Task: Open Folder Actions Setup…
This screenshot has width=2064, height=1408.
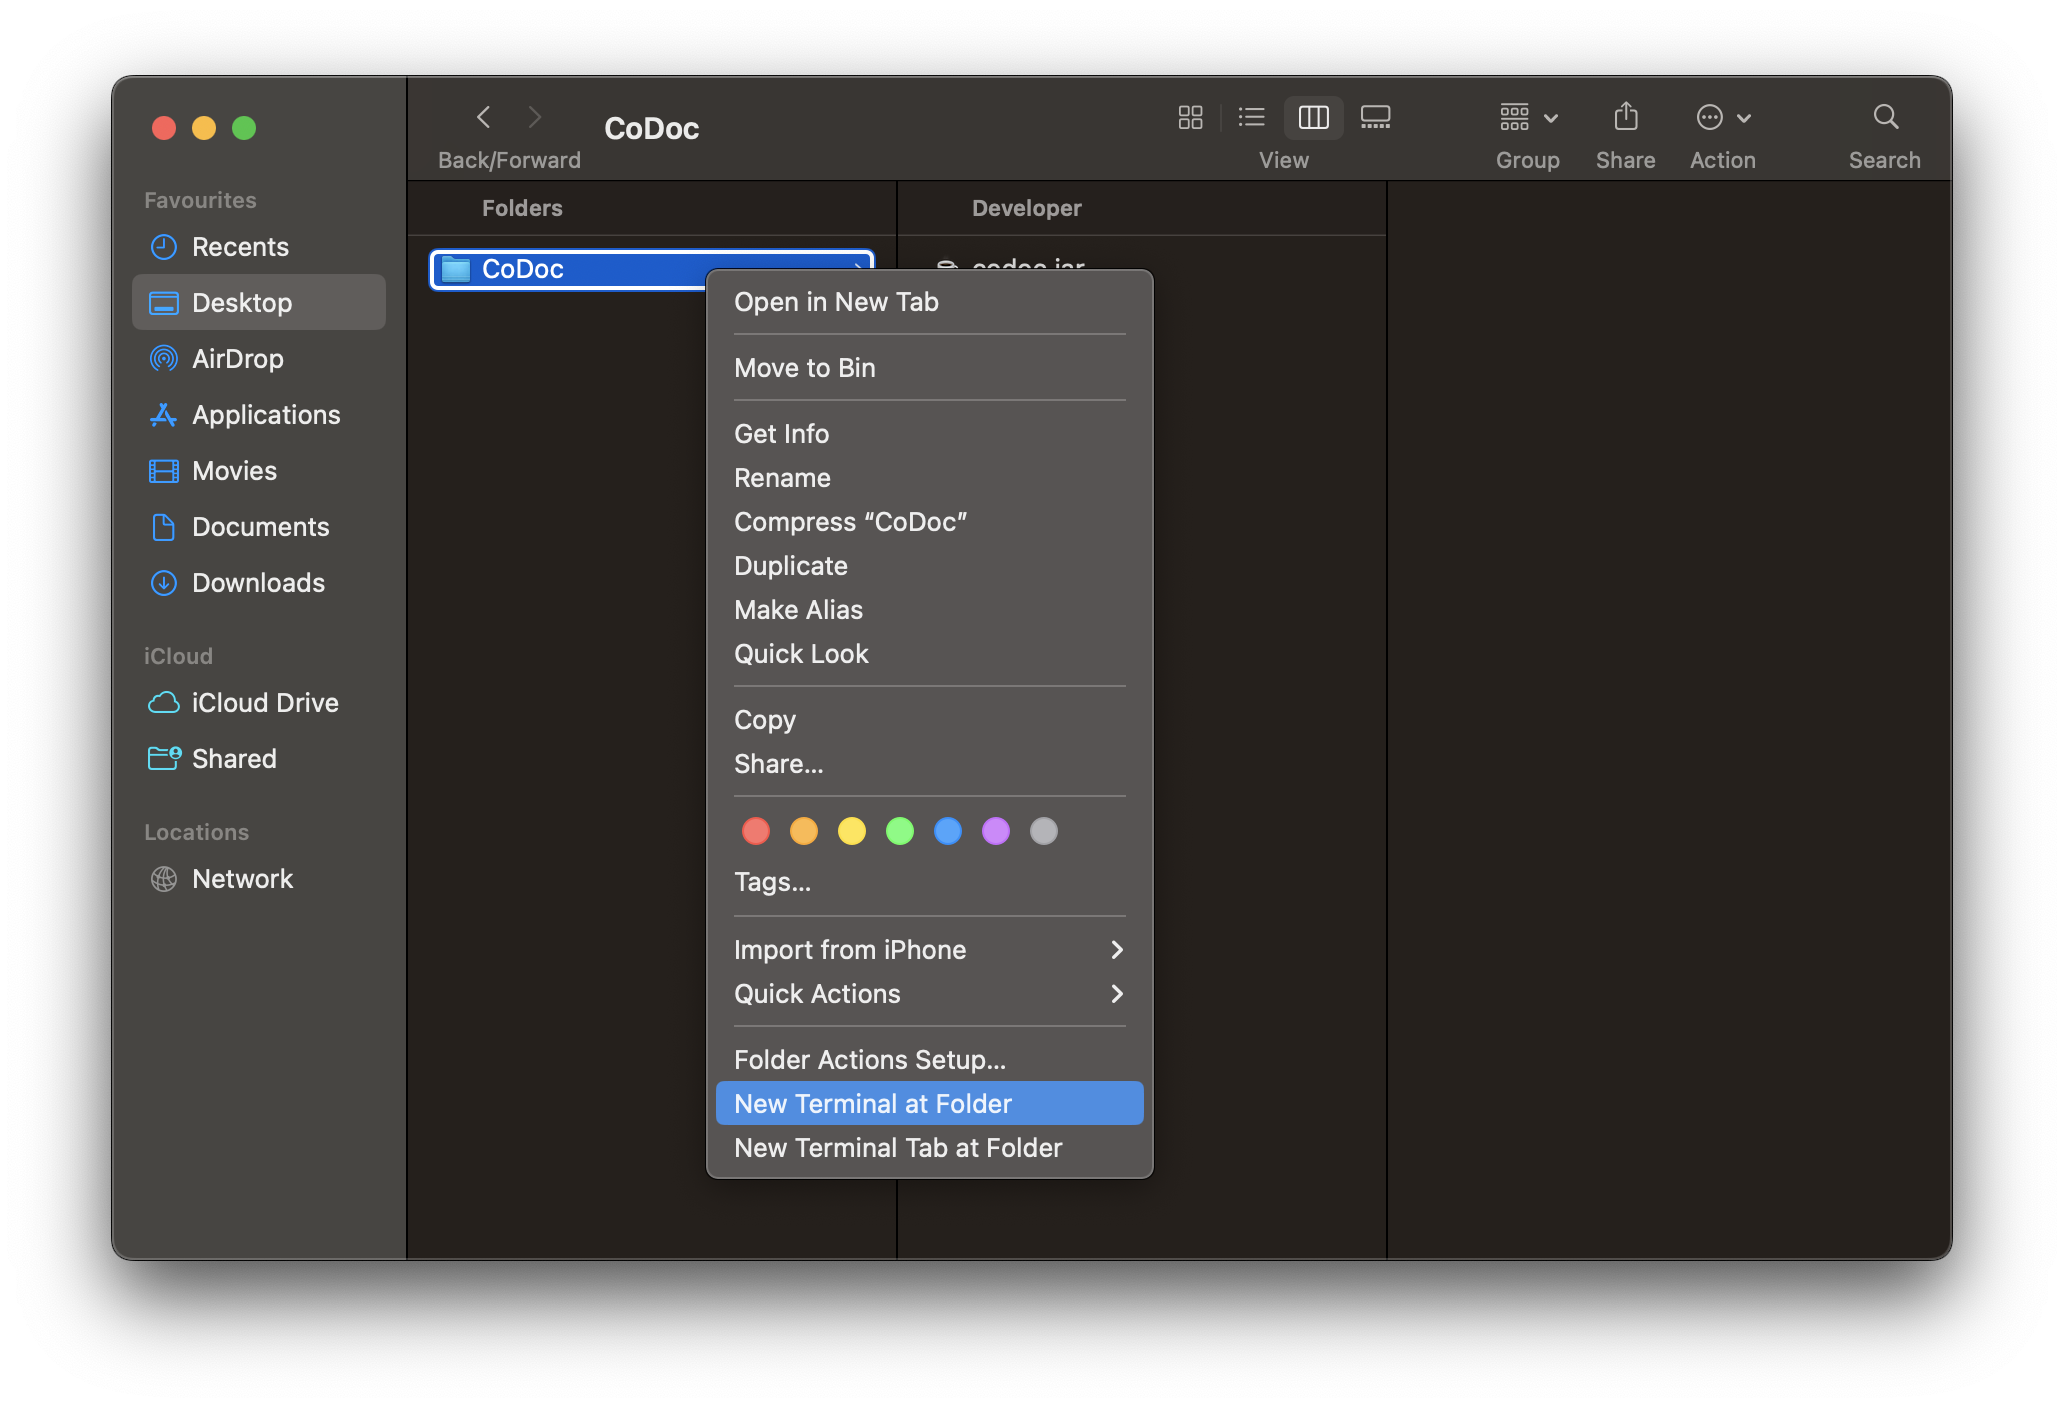Action: pyautogui.click(x=929, y=1060)
